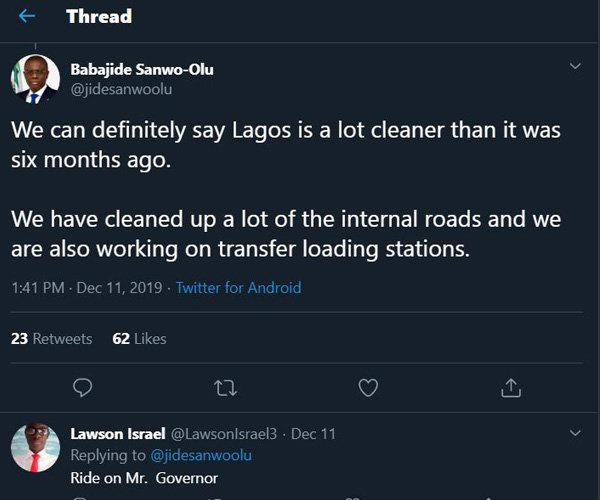Share the tweet via share icon
Screen dimensions: 600x500
tap(510, 386)
